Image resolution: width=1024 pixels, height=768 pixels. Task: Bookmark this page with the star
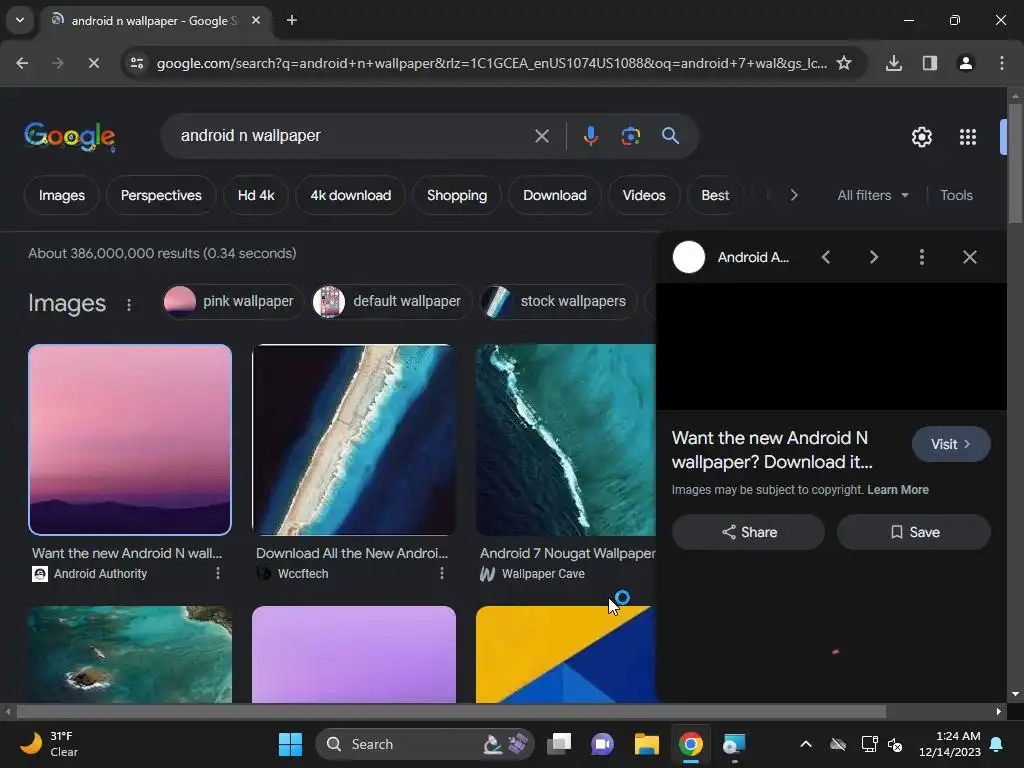tap(844, 63)
